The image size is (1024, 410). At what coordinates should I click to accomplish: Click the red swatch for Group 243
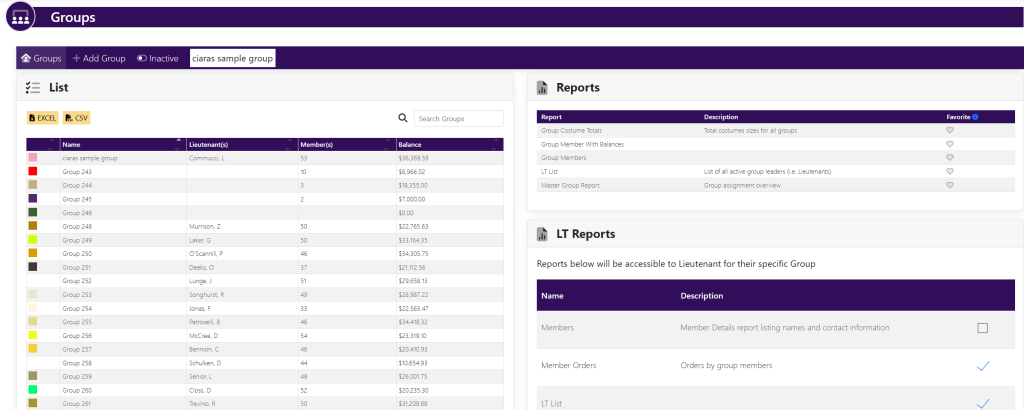point(33,172)
